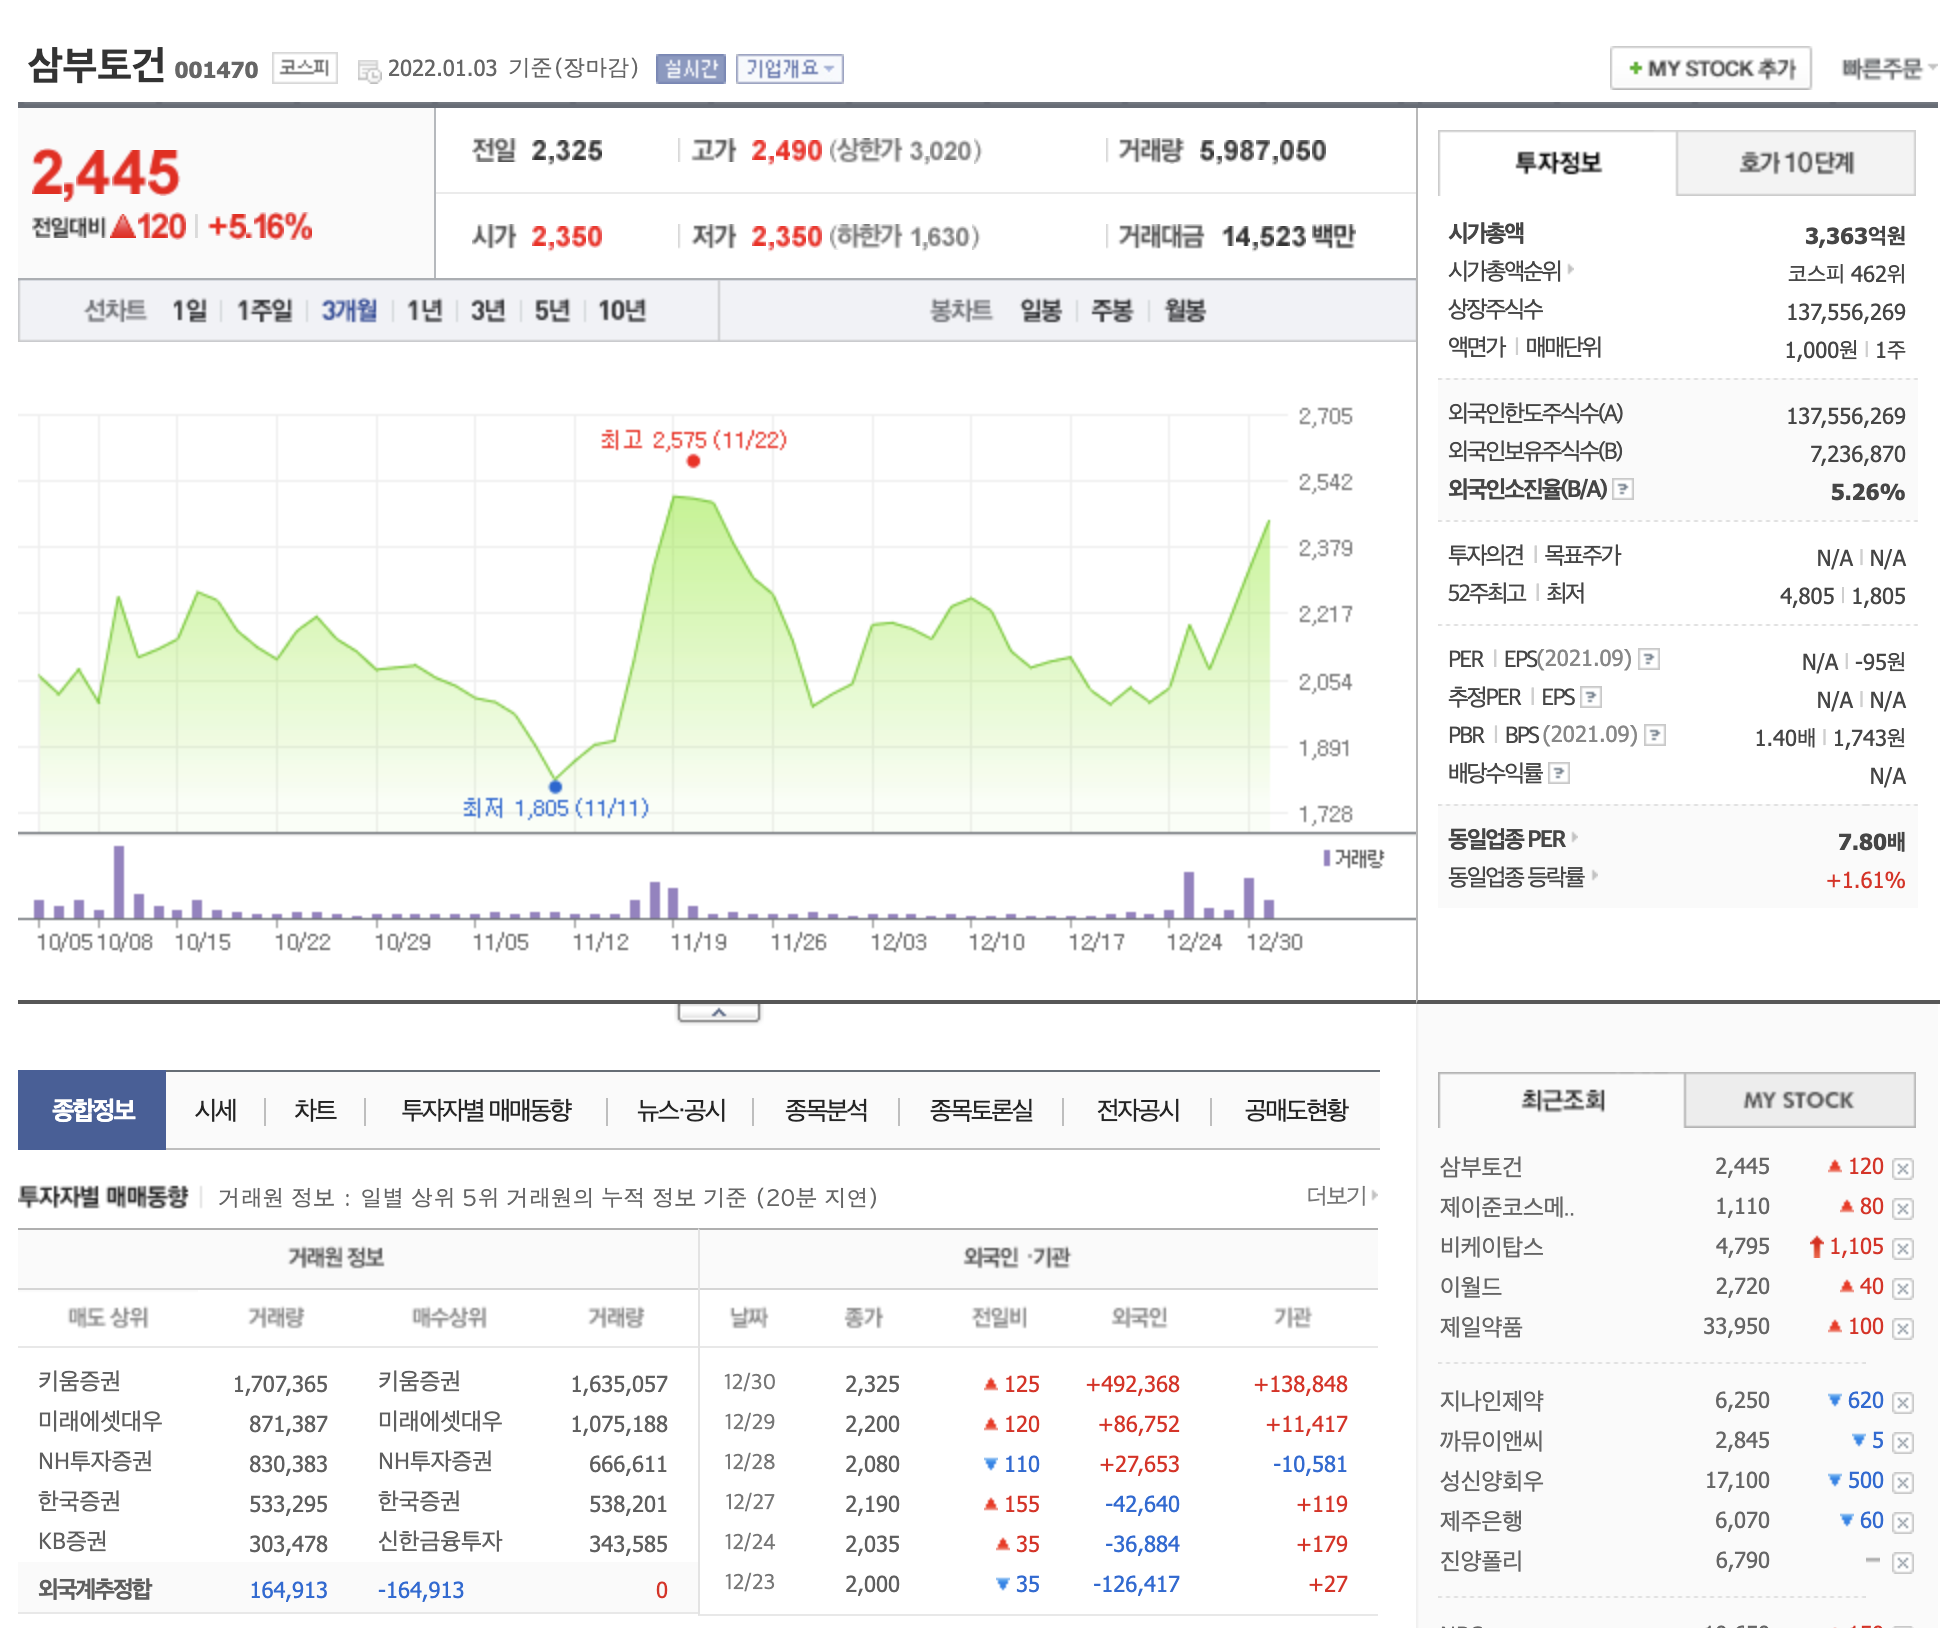Toggle 실시간 real-time mode

pyautogui.click(x=690, y=69)
